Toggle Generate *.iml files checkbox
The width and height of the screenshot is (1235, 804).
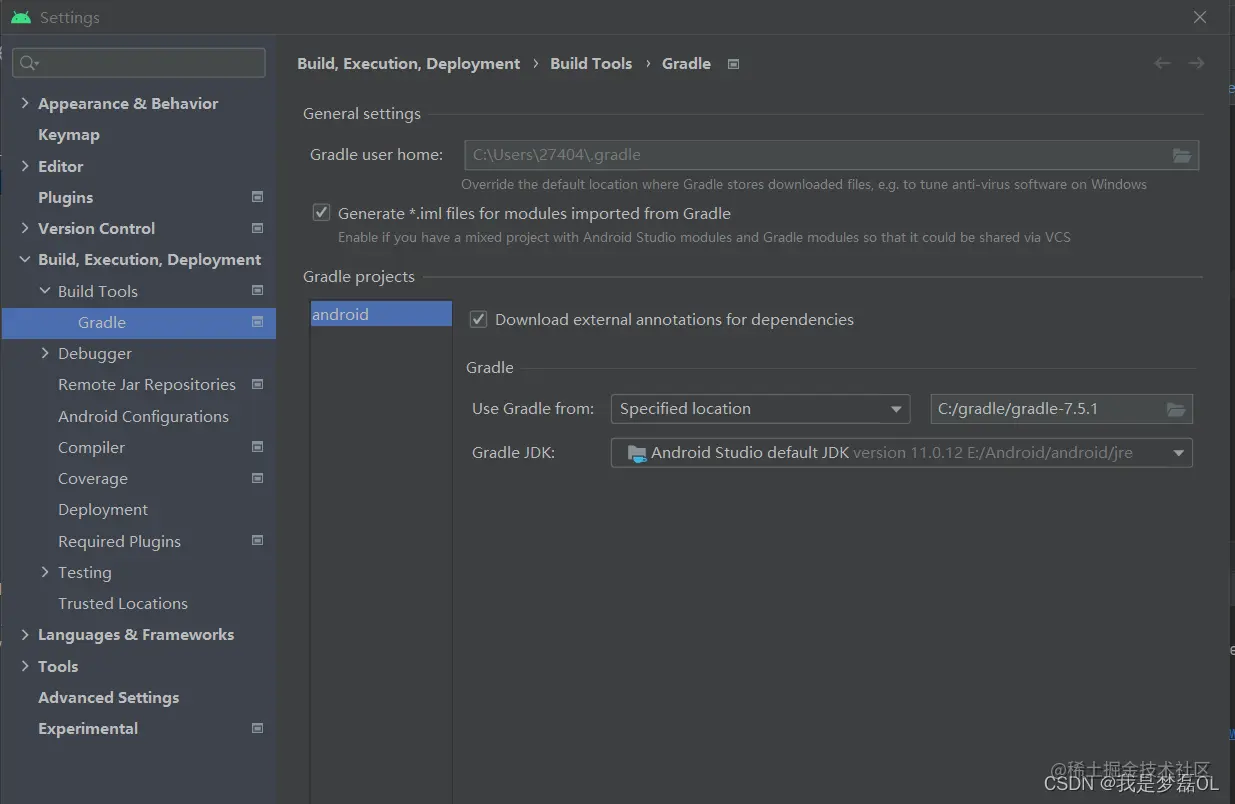(321, 213)
